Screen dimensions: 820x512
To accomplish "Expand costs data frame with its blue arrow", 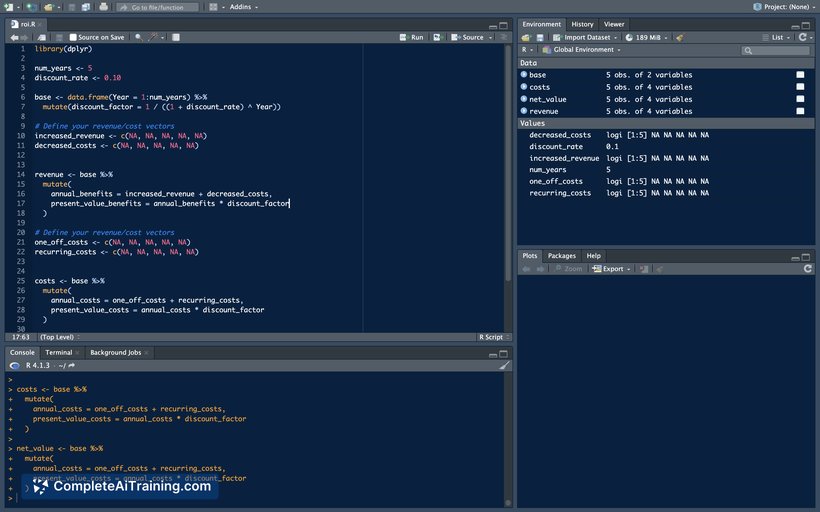I will [524, 86].
